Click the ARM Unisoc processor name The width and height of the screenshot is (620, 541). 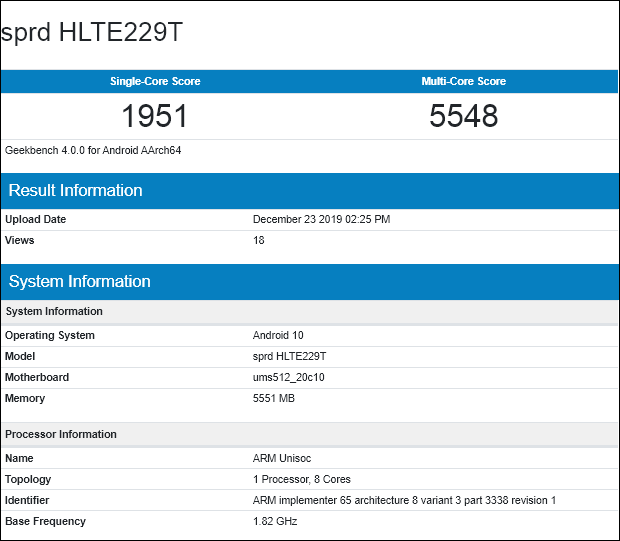[282, 458]
